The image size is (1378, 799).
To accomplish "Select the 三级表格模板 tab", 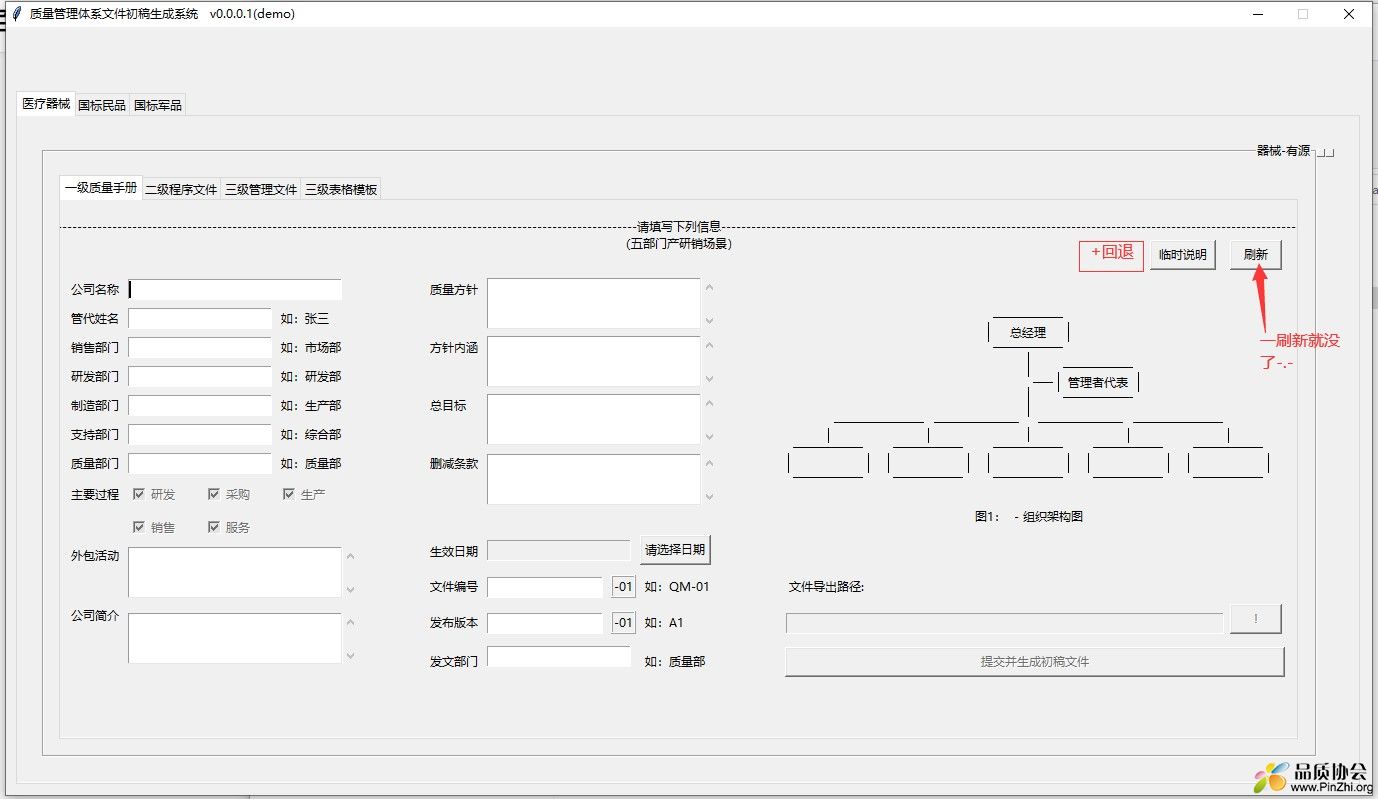I will point(341,189).
